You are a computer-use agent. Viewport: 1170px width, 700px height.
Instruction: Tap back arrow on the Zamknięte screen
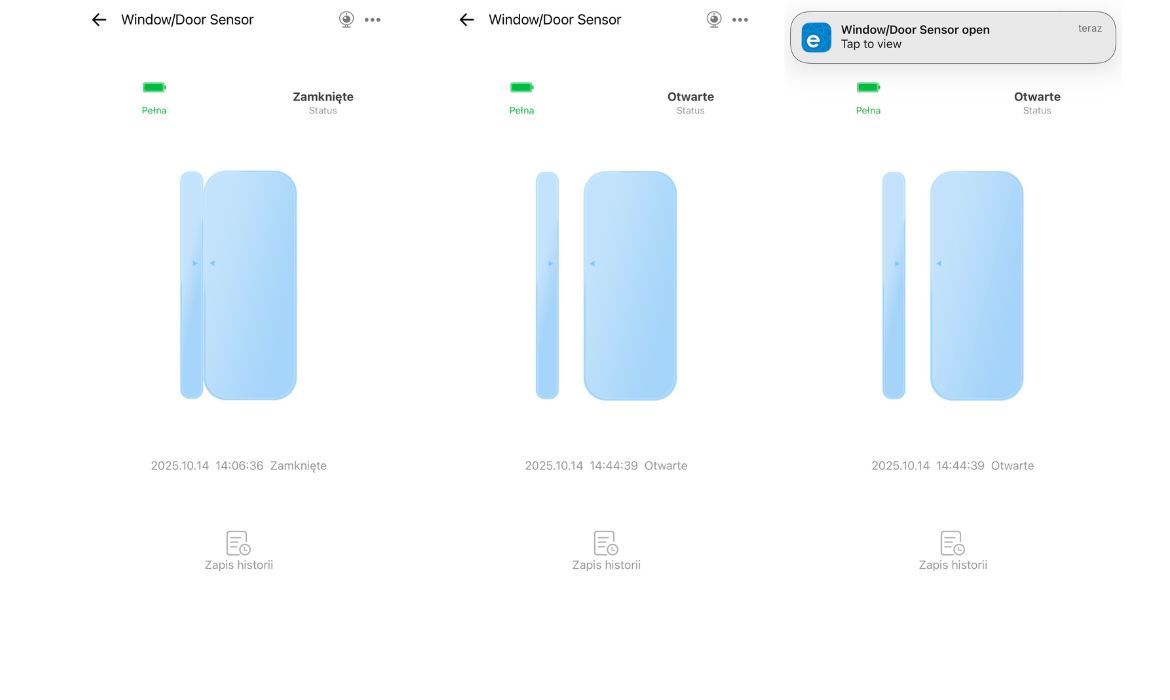(98, 20)
